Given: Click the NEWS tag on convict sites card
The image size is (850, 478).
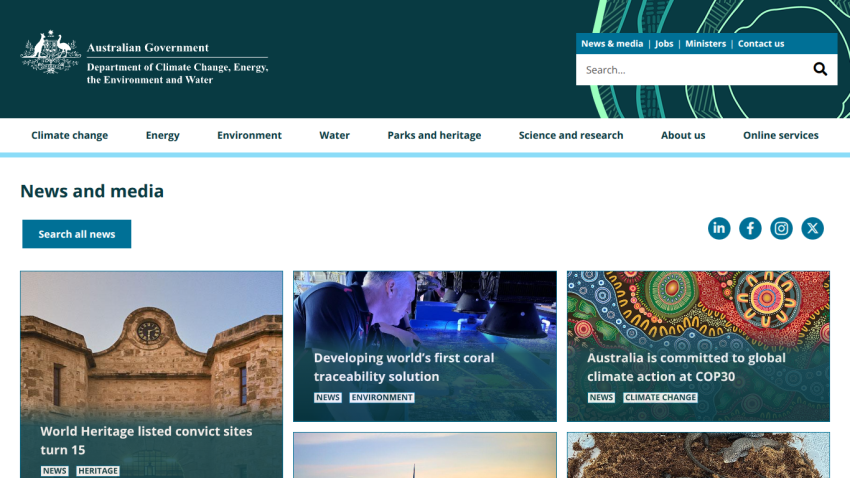Looking at the screenshot, I should [55, 471].
